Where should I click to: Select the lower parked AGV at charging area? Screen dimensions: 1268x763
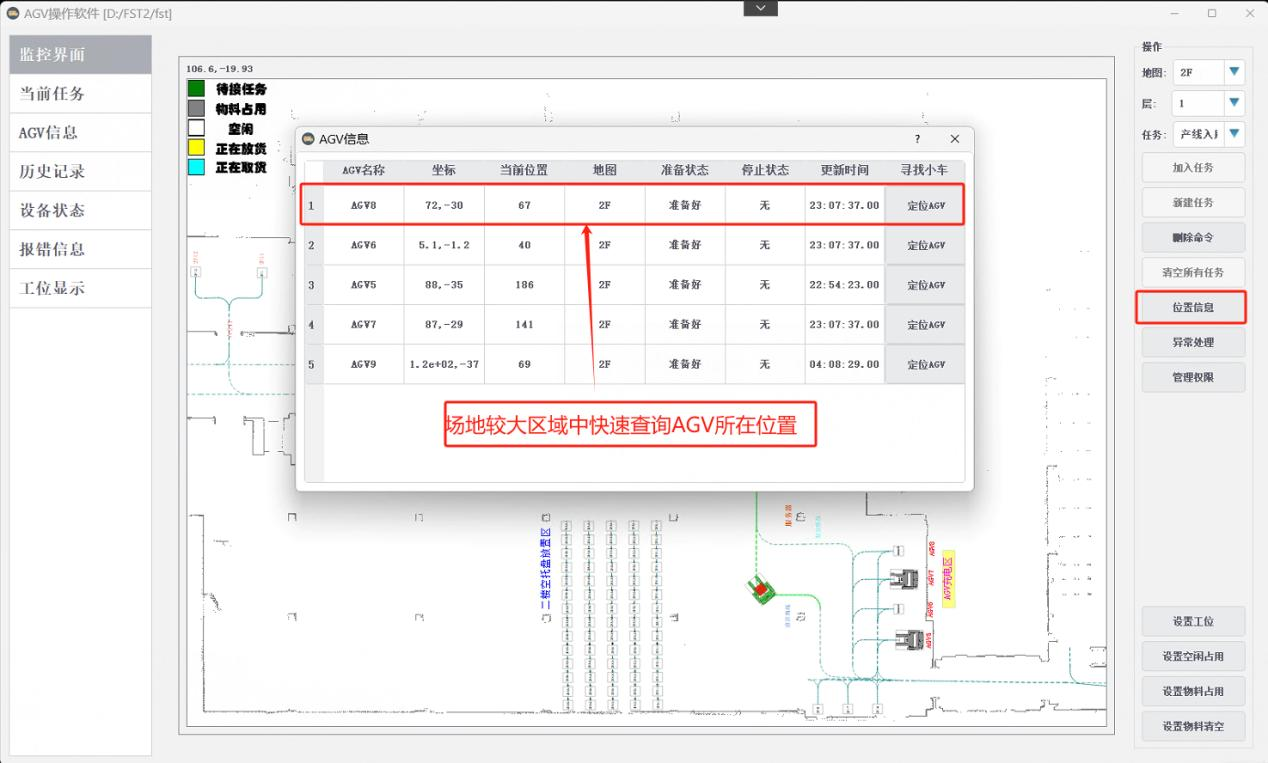909,640
